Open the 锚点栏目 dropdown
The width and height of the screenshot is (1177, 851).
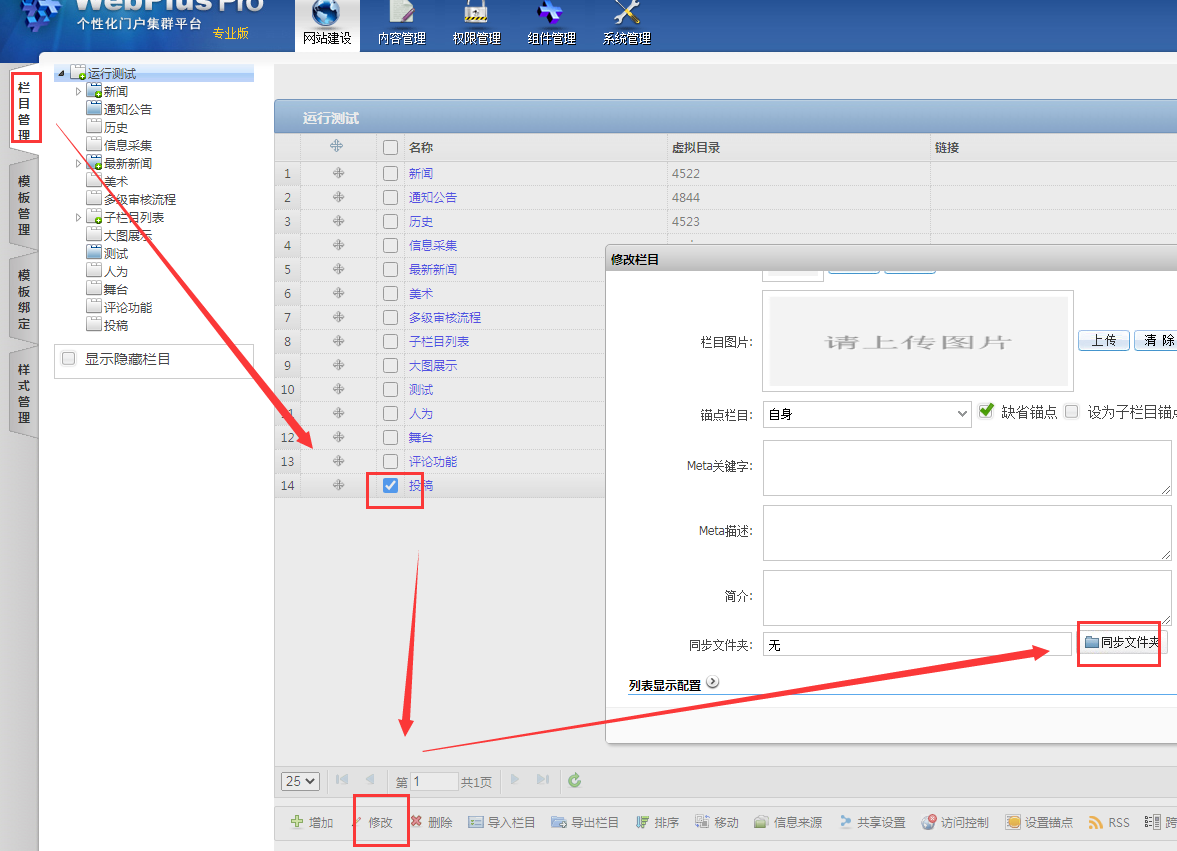[866, 414]
